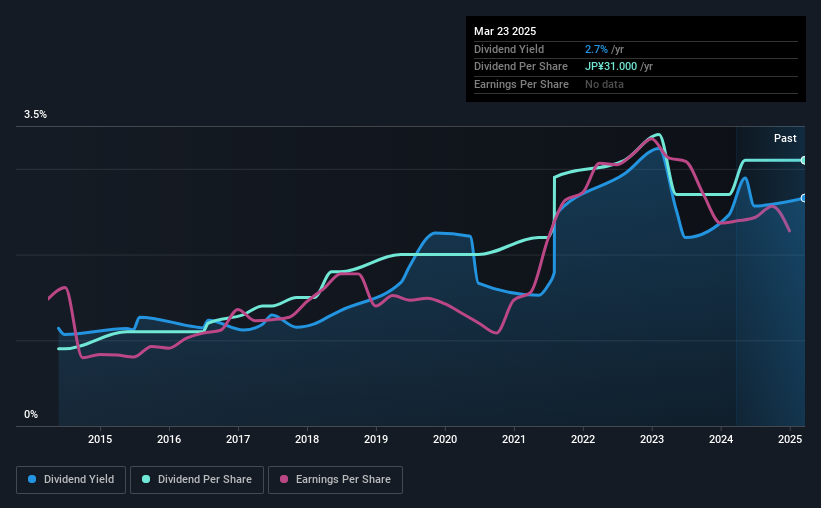Select the 2015 label on the x-axis
The width and height of the screenshot is (821, 508).
pyautogui.click(x=100, y=439)
